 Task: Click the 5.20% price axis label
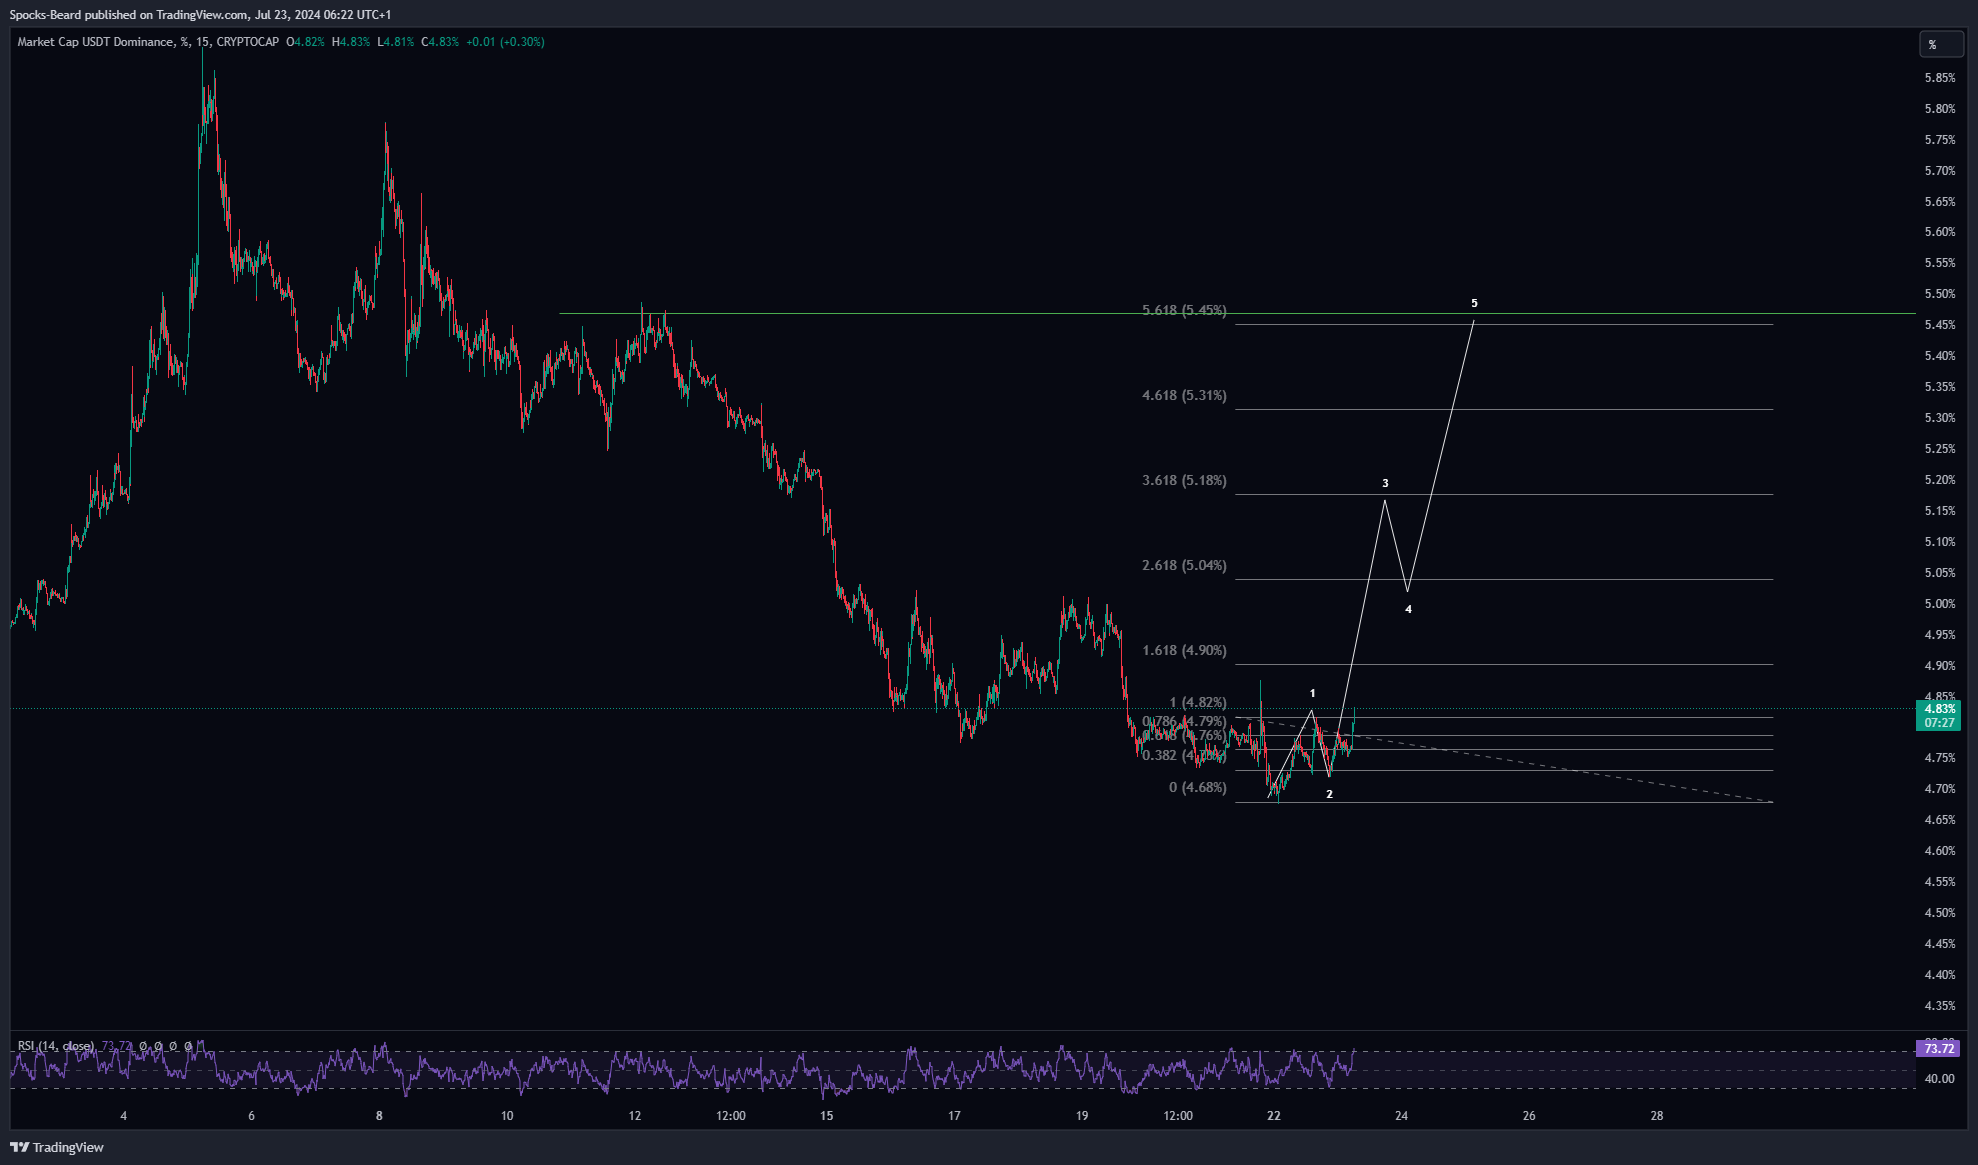[1939, 480]
